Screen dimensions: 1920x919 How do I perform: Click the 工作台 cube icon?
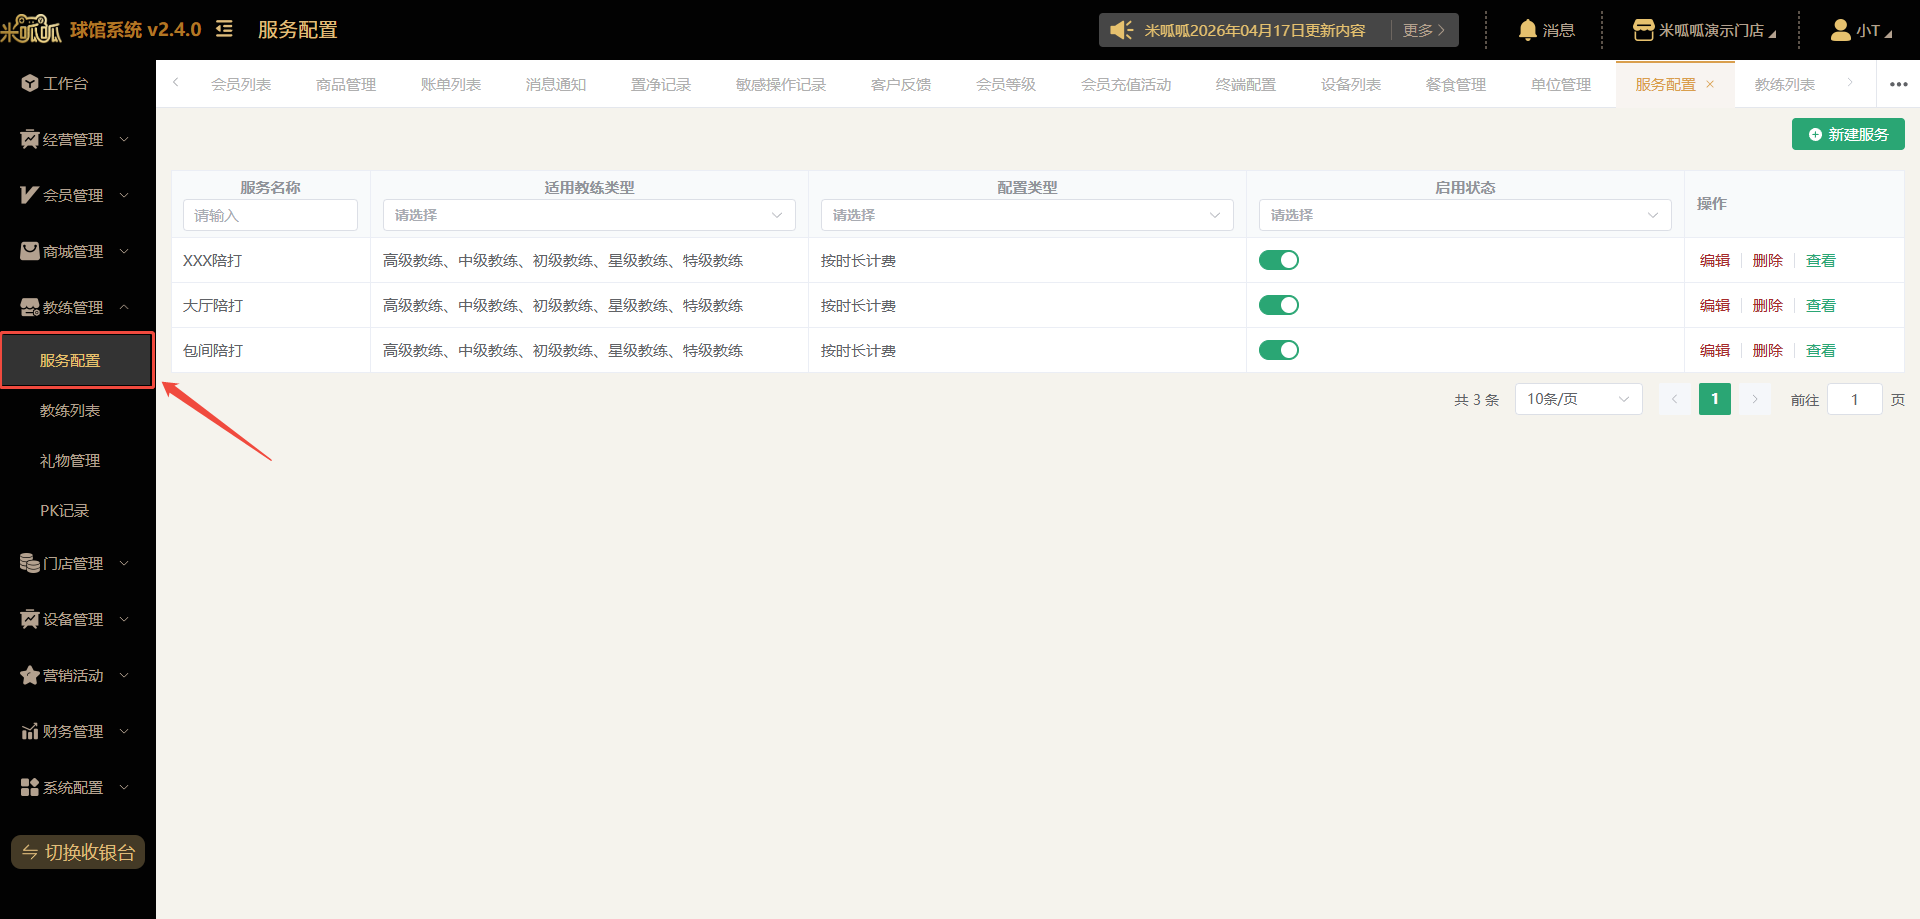click(x=30, y=83)
